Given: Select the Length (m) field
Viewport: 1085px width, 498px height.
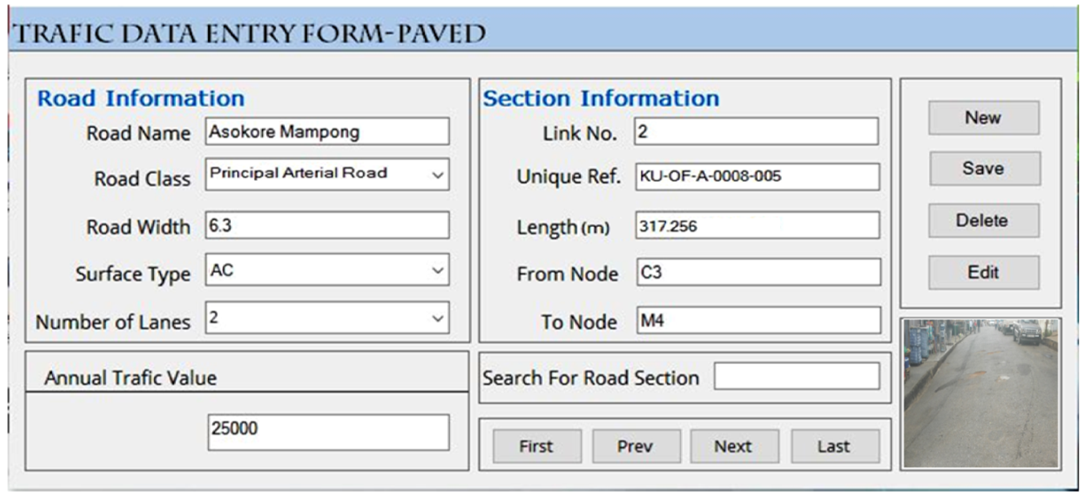Looking at the screenshot, I should pyautogui.click(x=756, y=226).
